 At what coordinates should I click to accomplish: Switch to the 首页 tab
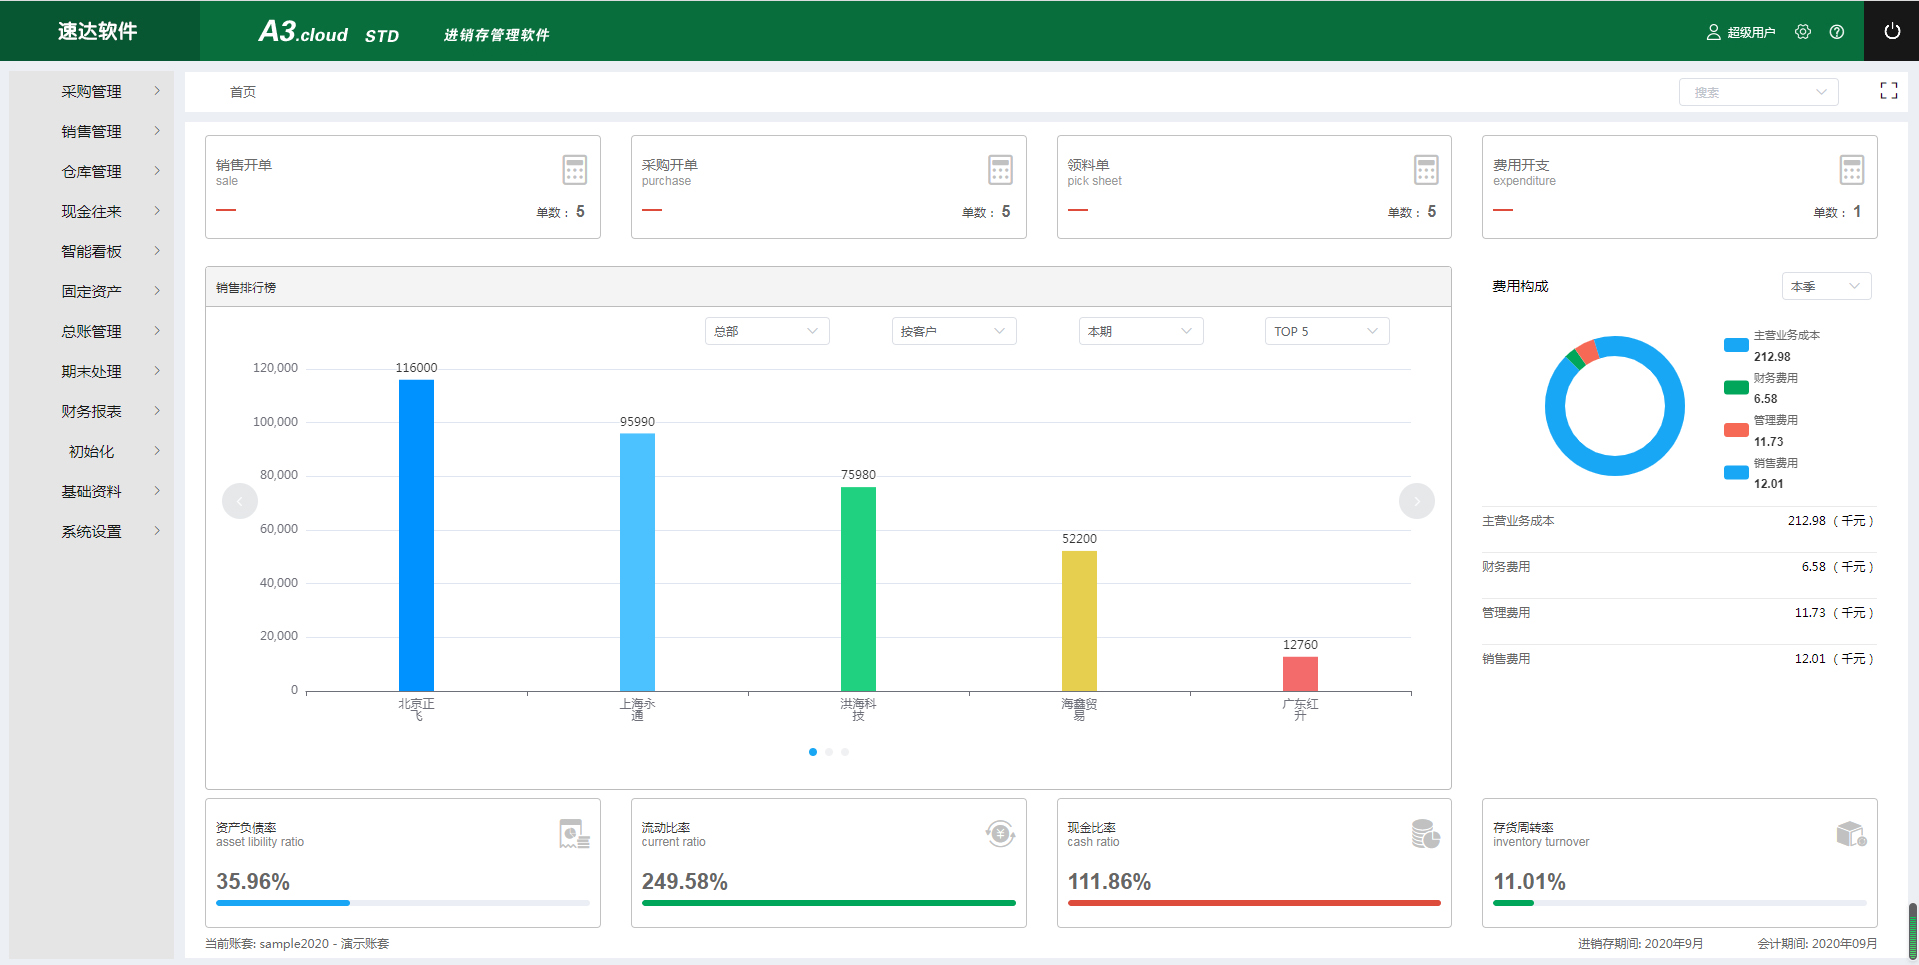(243, 92)
